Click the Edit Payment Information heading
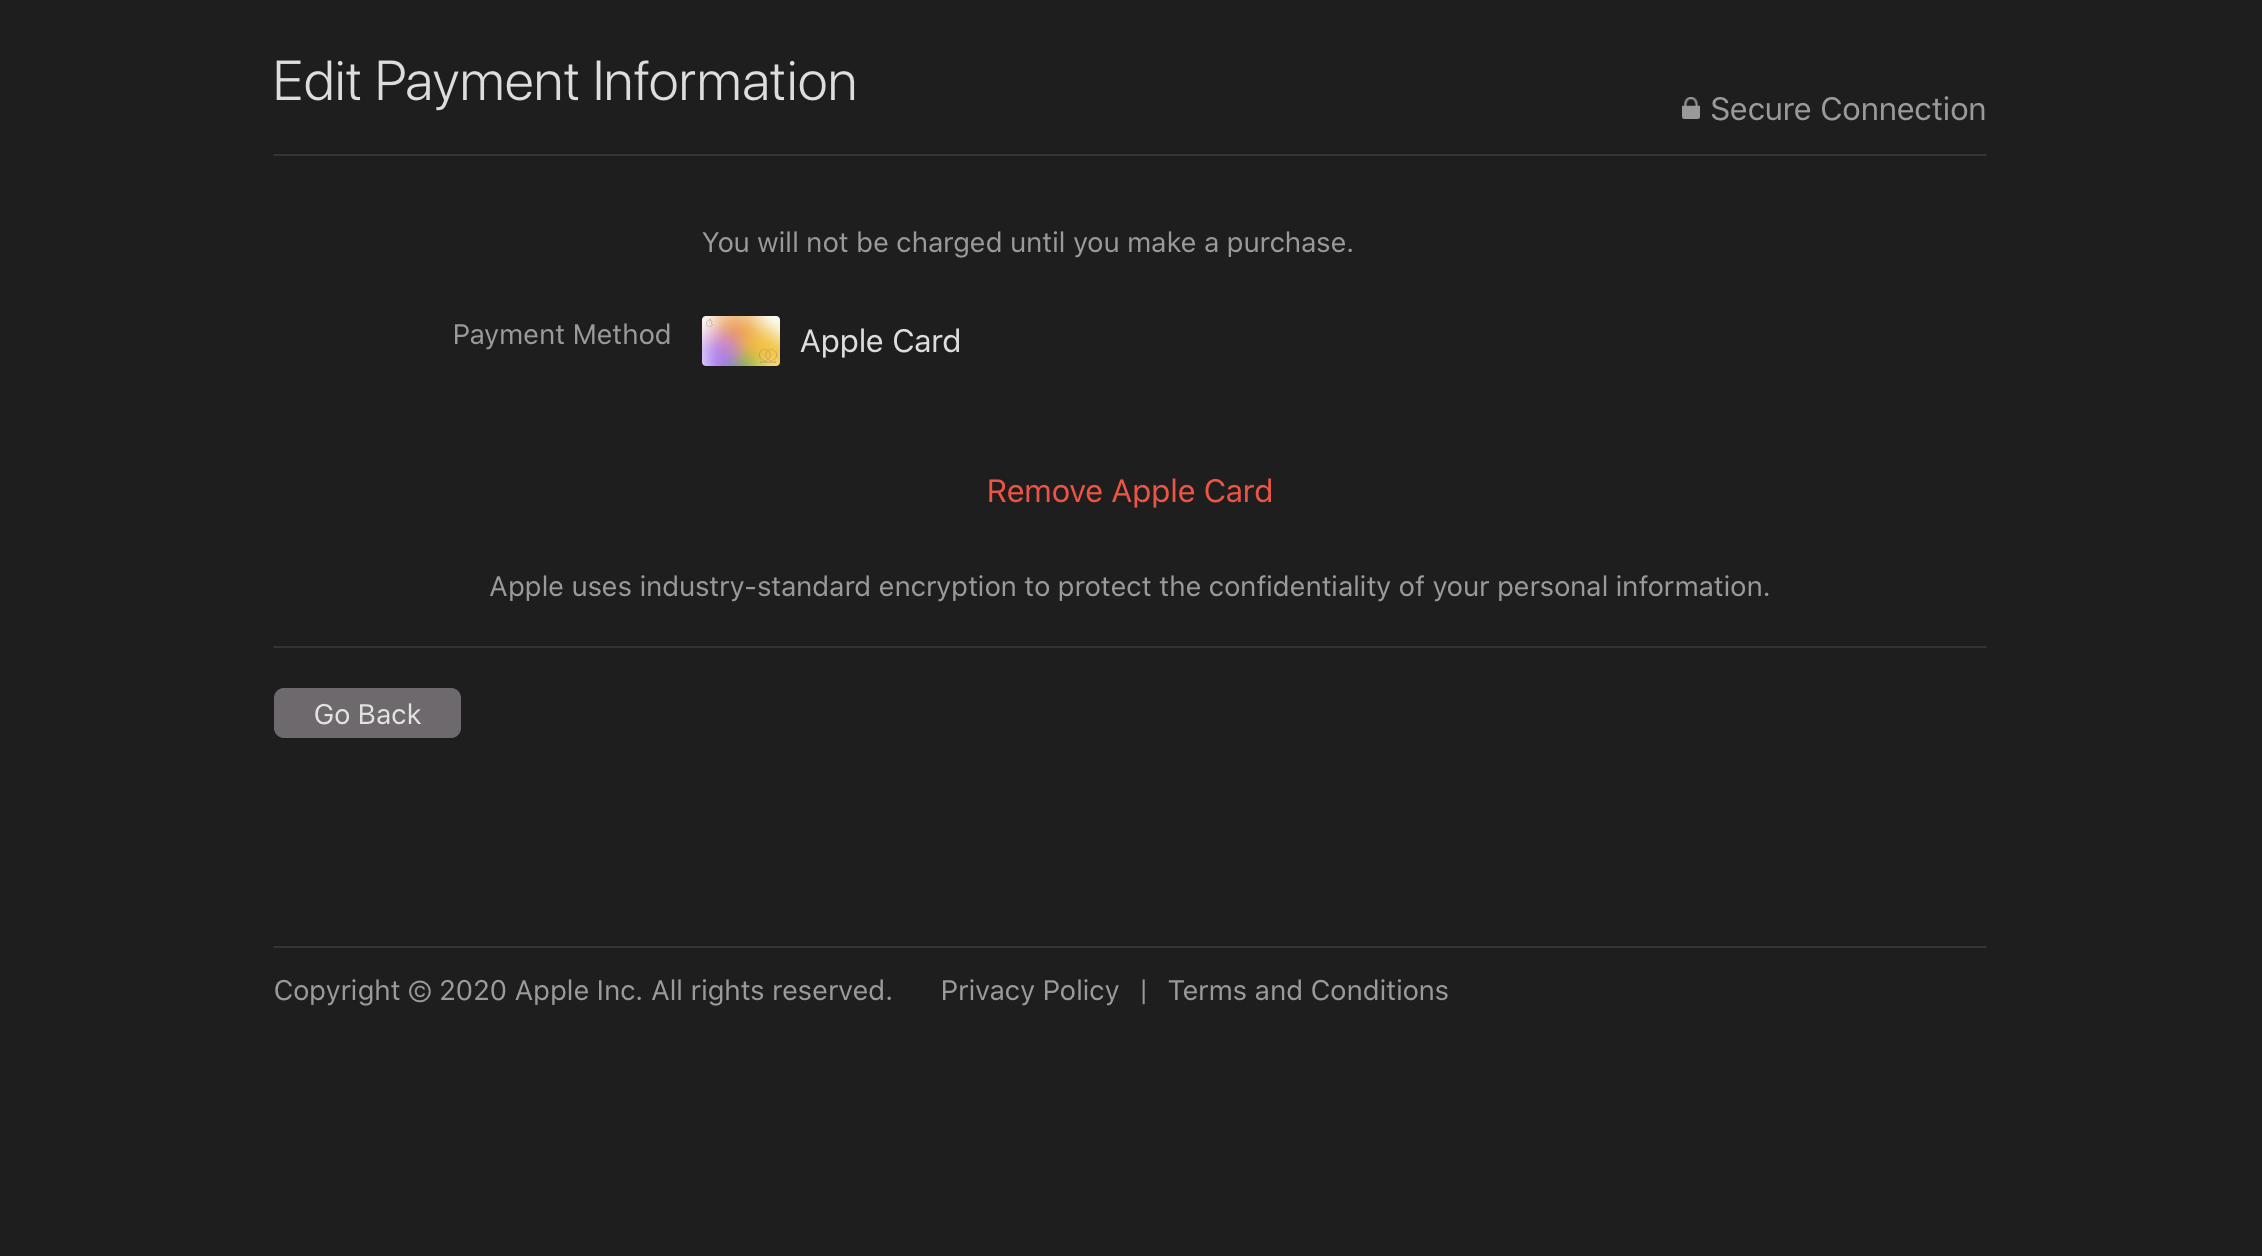 click(564, 81)
